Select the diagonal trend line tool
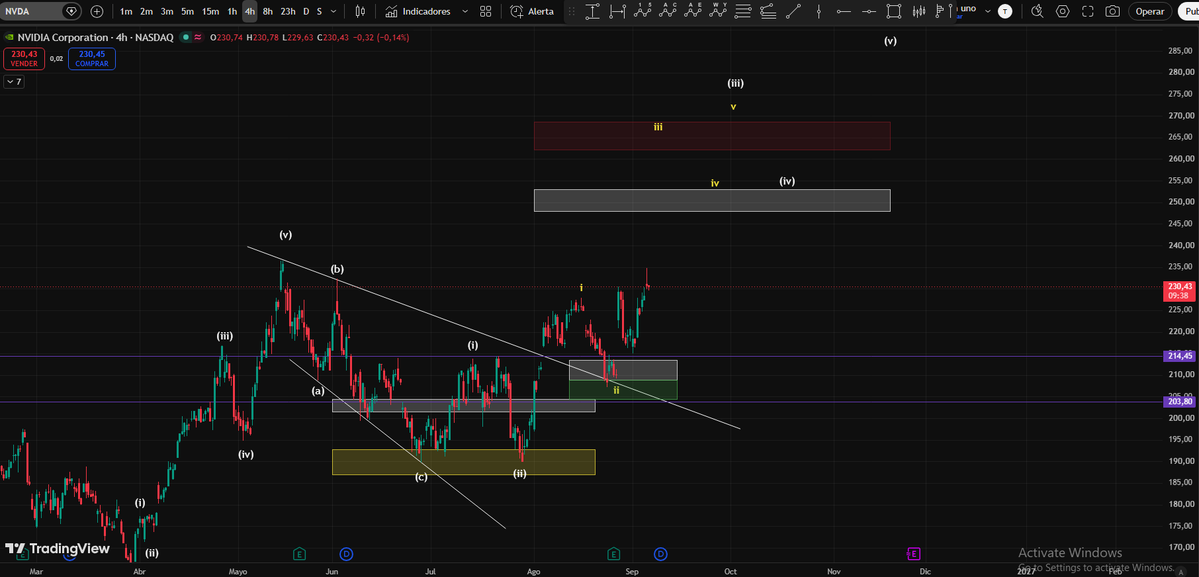Screen dimensions: 1199x577 coord(794,11)
